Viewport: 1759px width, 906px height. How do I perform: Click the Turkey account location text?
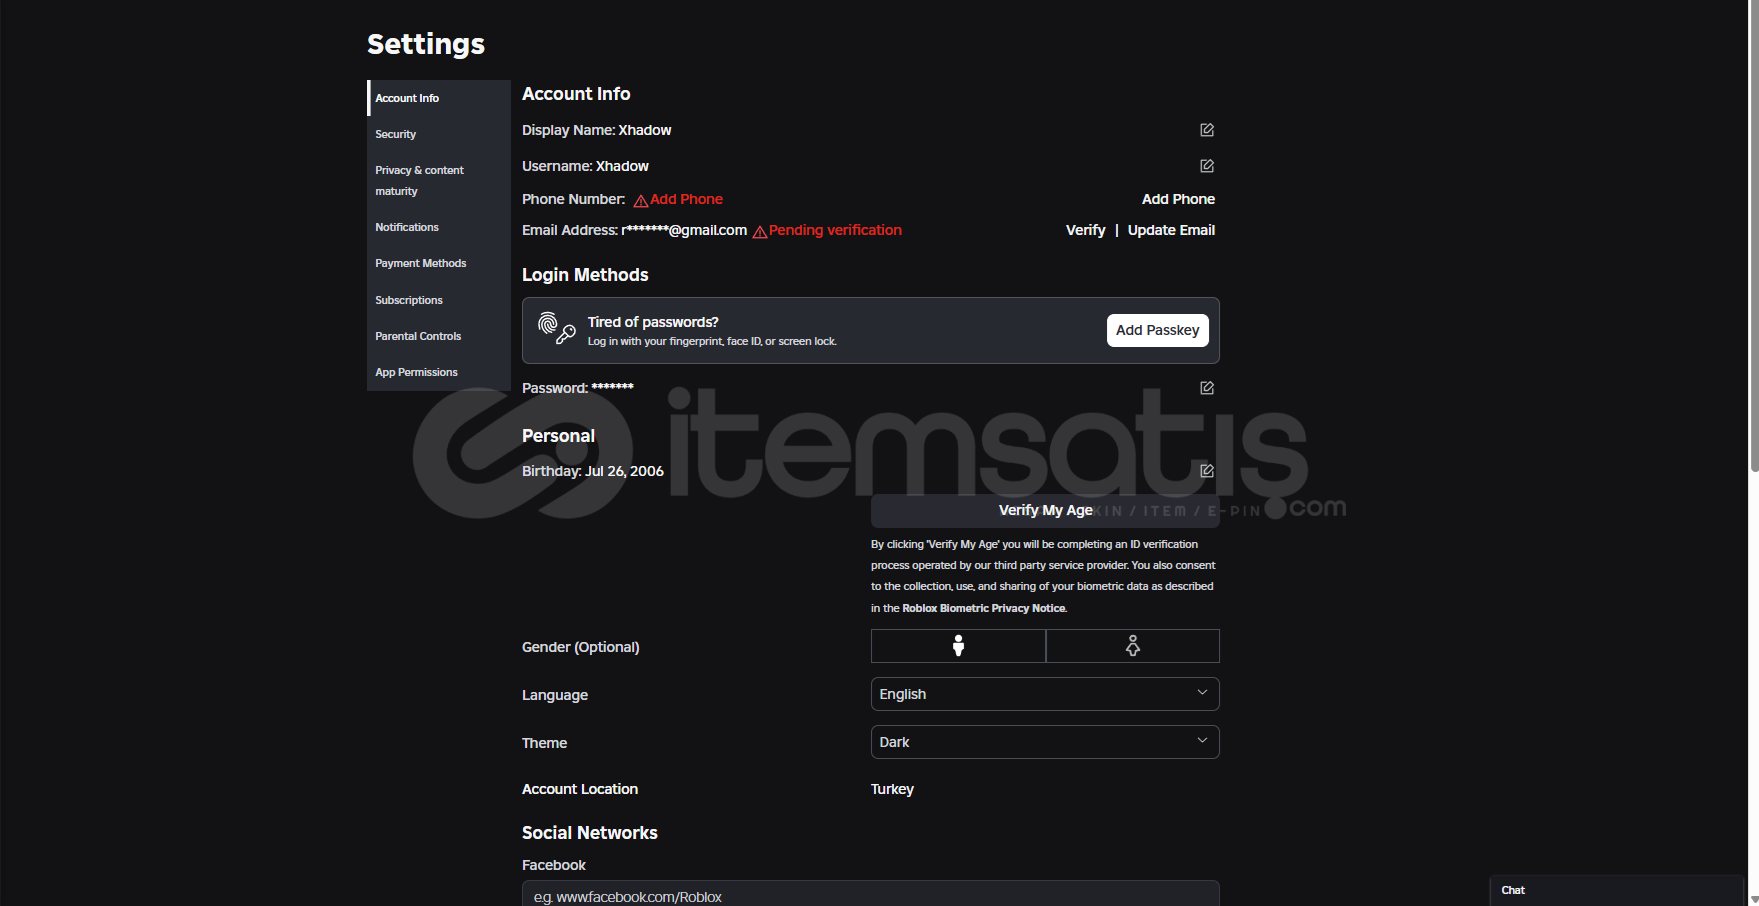tap(892, 789)
